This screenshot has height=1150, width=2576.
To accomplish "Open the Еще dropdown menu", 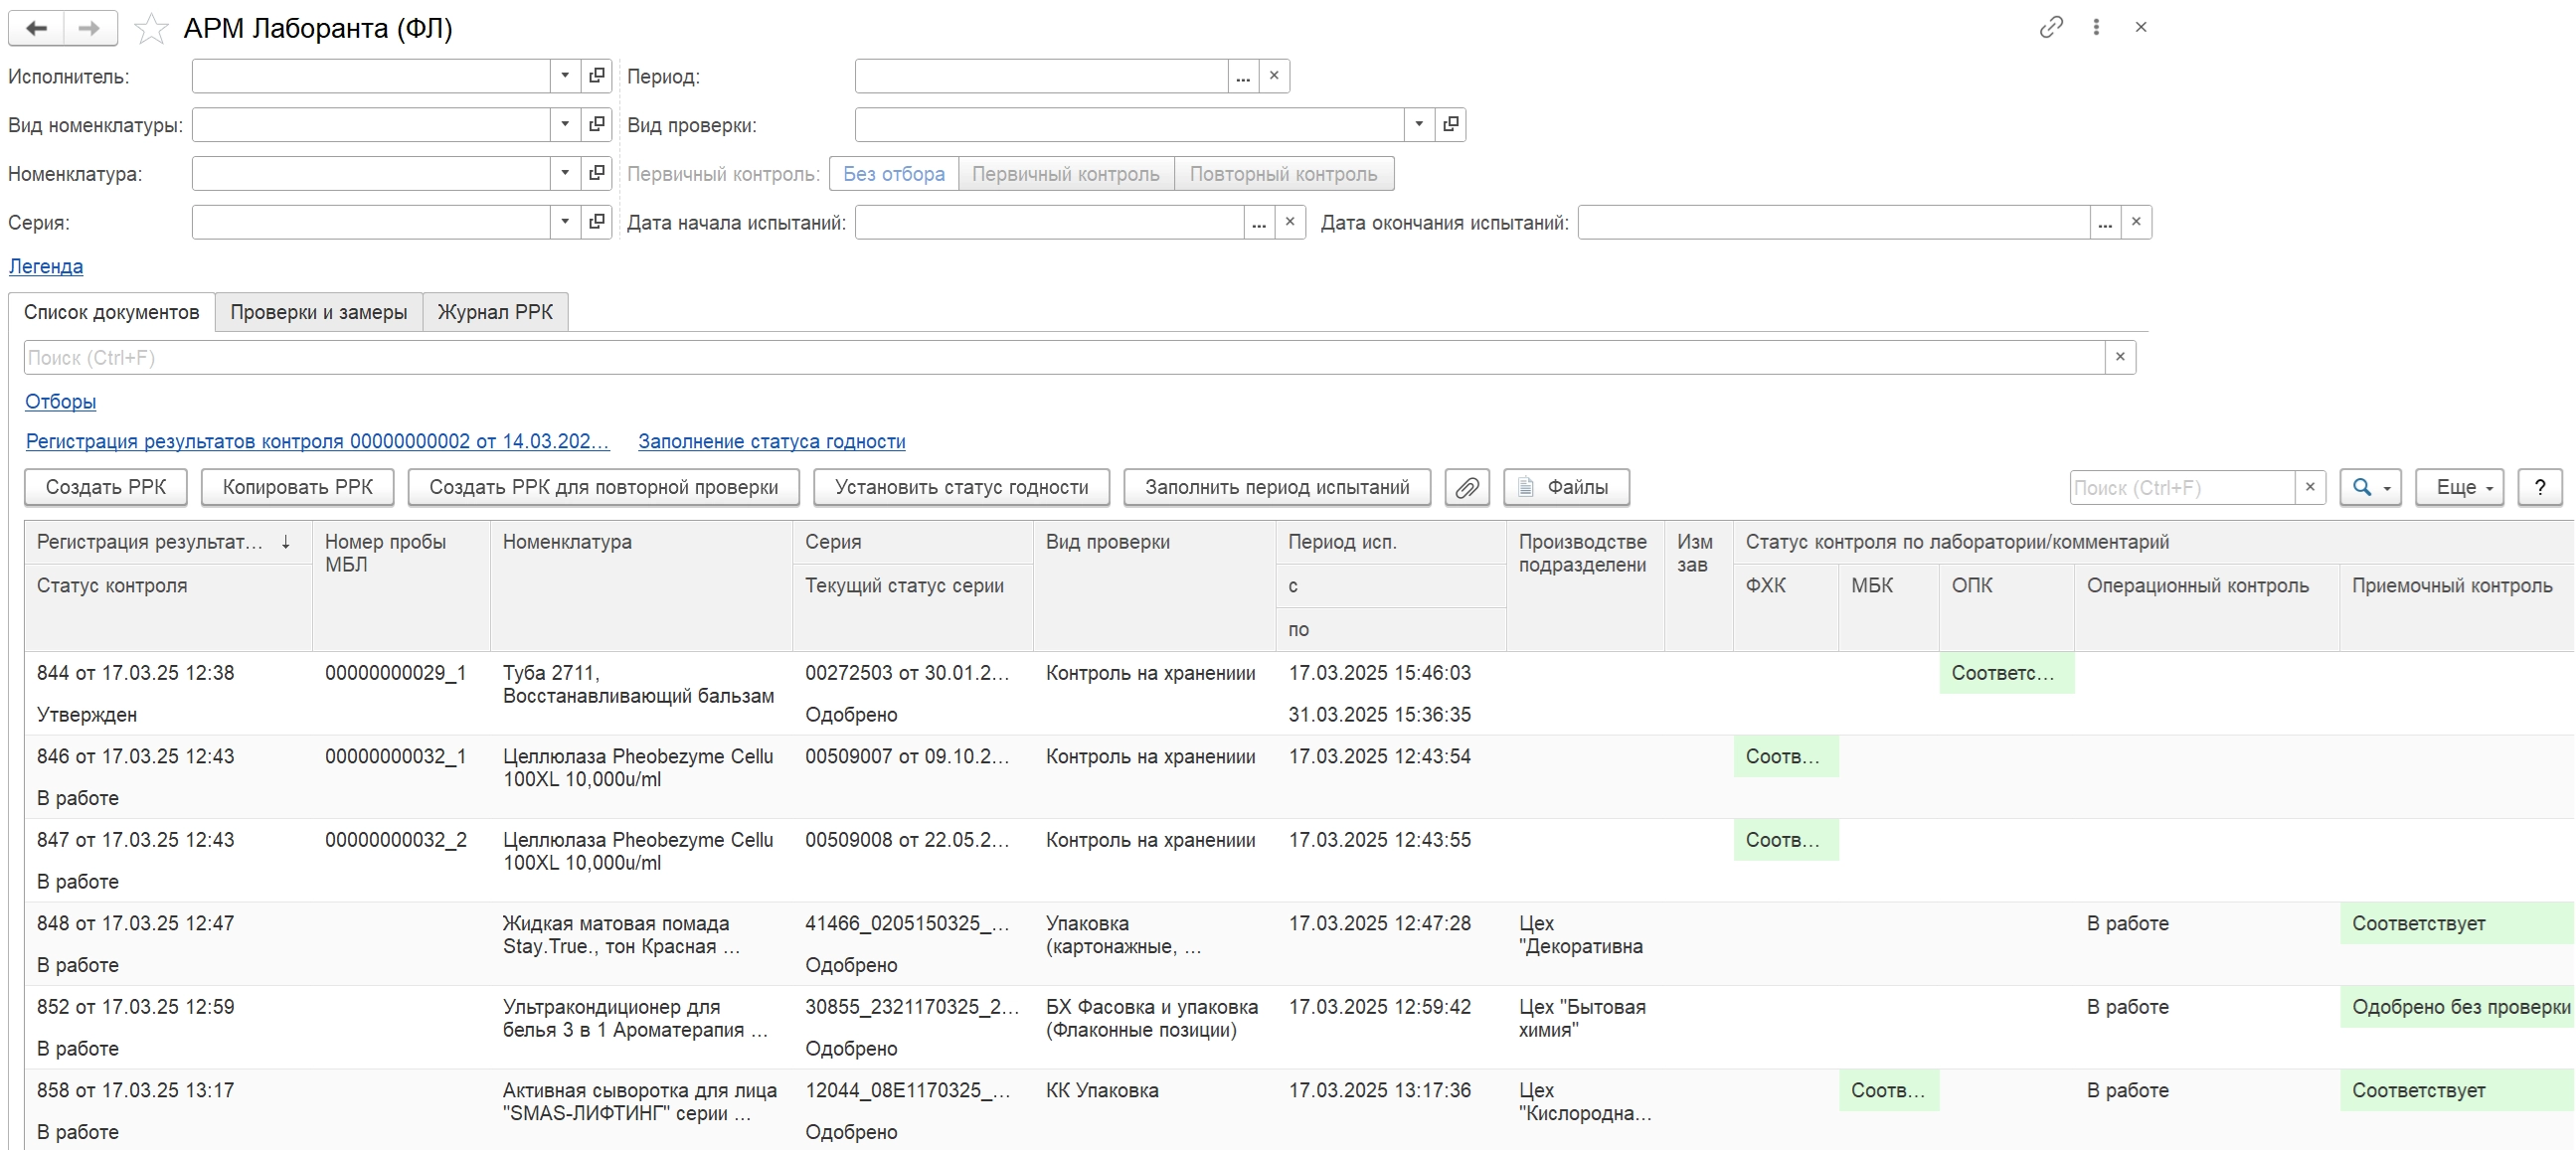I will (2459, 487).
